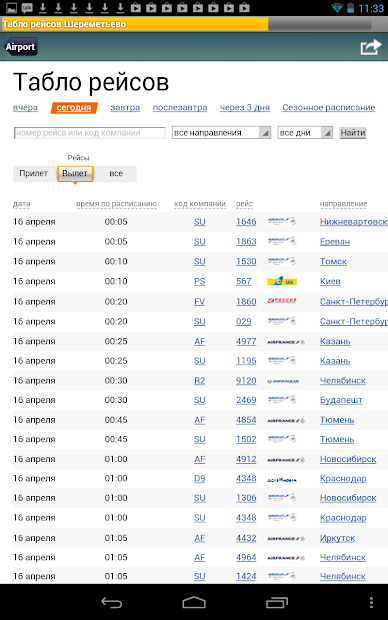Open flight number 4964 link
Viewport: 388px width, 620px height.
coord(246,557)
